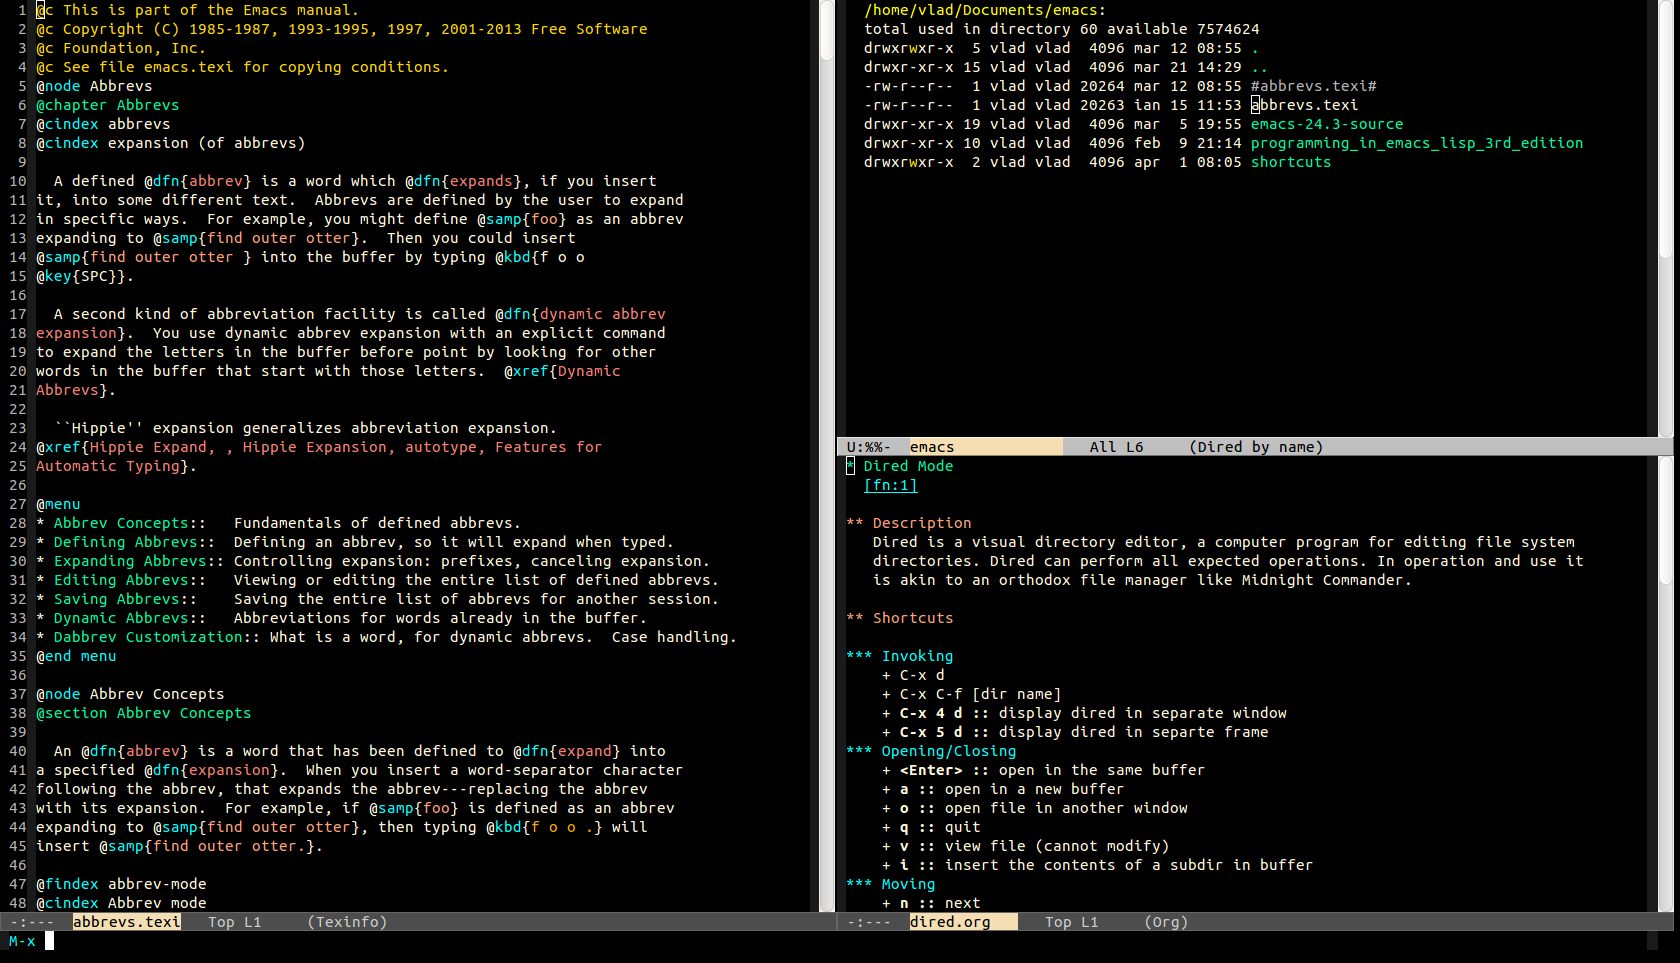
Task: Click the (Dired by name) mode indicator
Action: pos(1256,447)
